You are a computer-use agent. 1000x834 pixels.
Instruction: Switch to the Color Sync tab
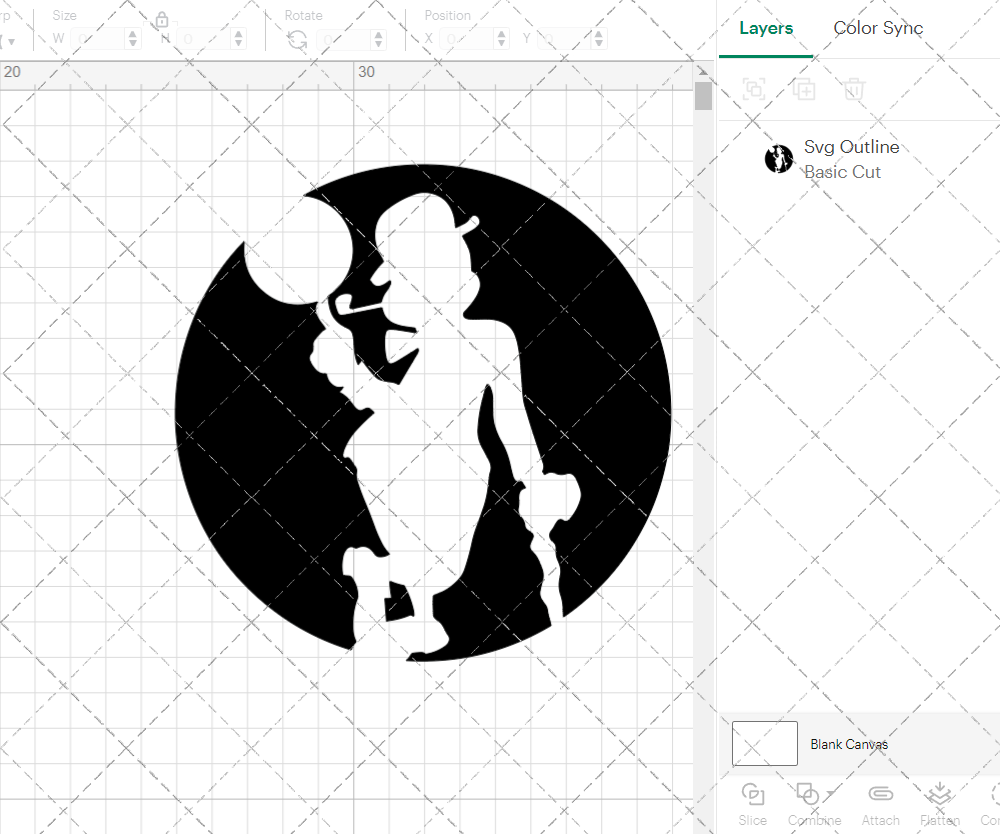(878, 28)
